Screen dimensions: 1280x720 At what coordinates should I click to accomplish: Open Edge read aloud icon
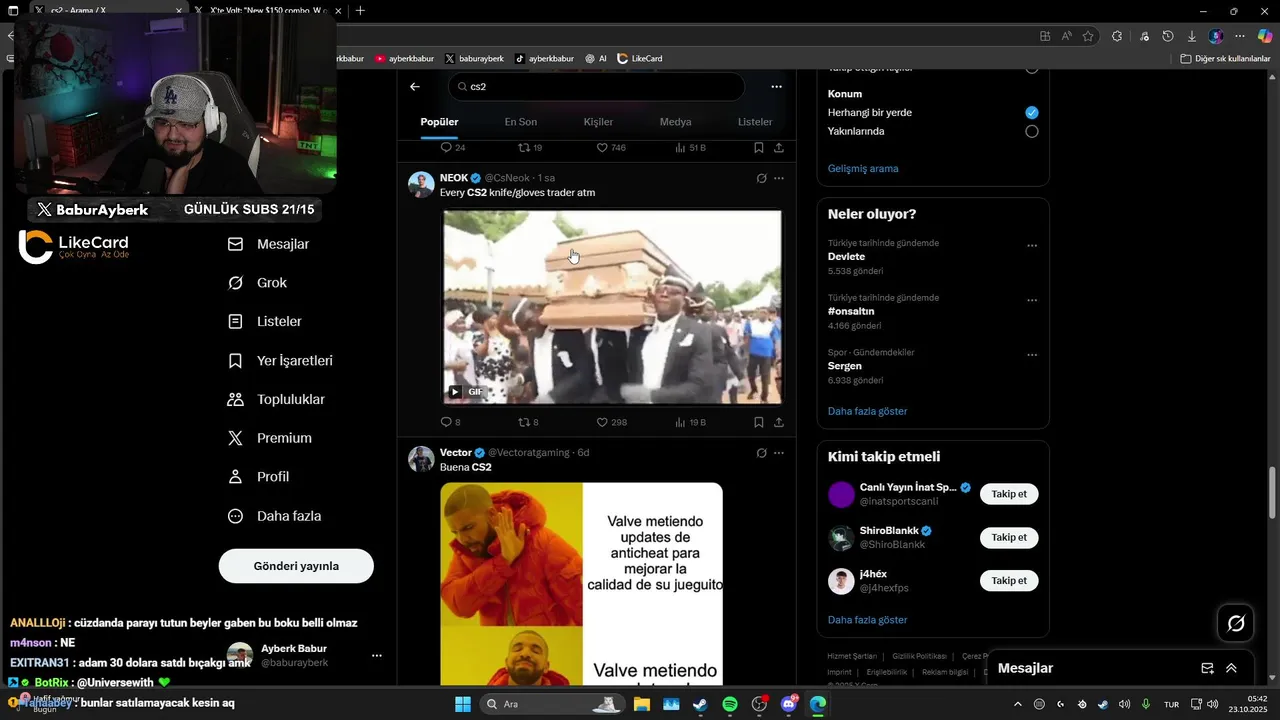pos(1066,36)
